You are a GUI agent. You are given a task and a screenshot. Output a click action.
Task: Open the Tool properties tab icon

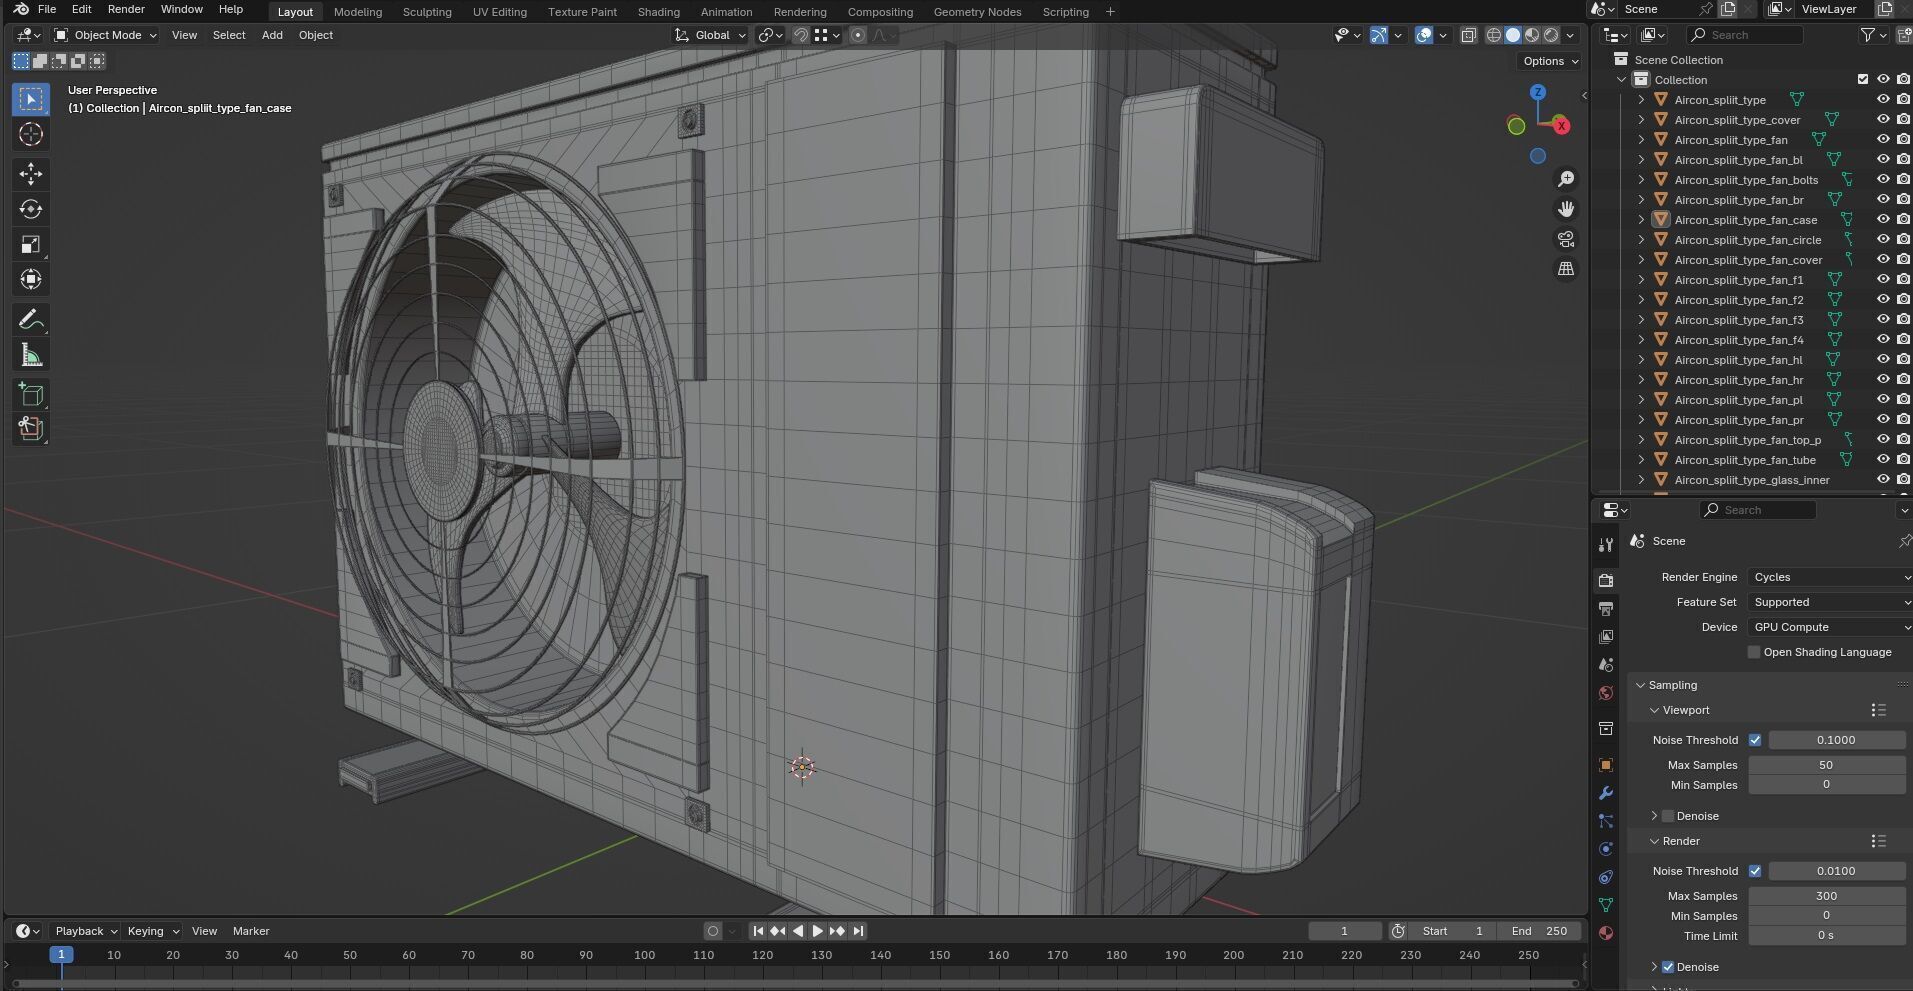click(x=1606, y=544)
